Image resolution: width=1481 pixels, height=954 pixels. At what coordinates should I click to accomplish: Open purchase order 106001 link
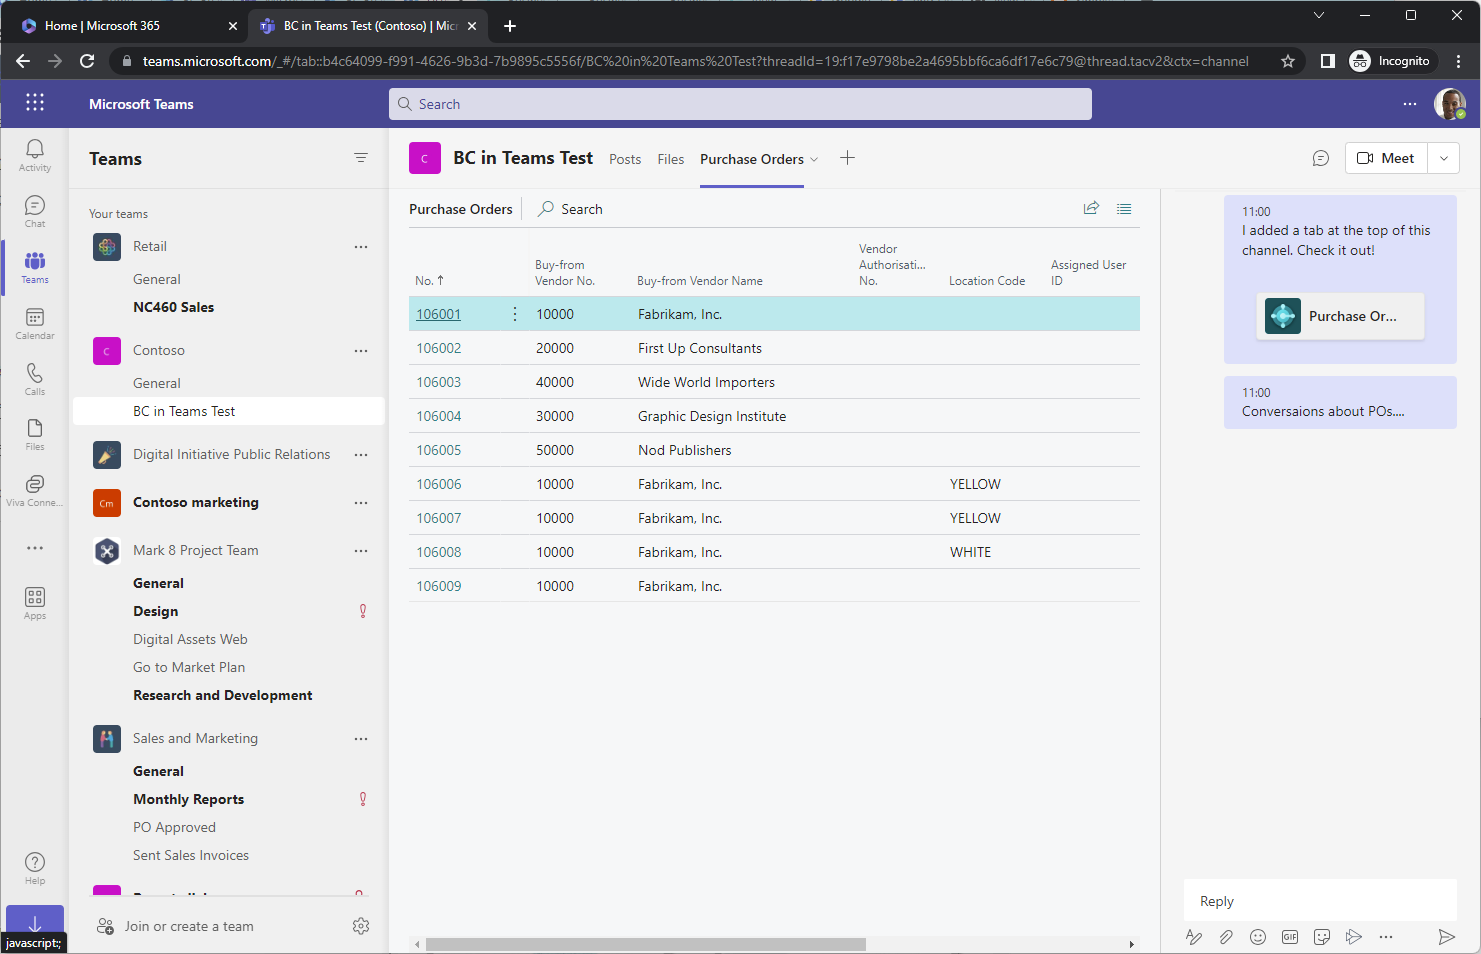(439, 314)
